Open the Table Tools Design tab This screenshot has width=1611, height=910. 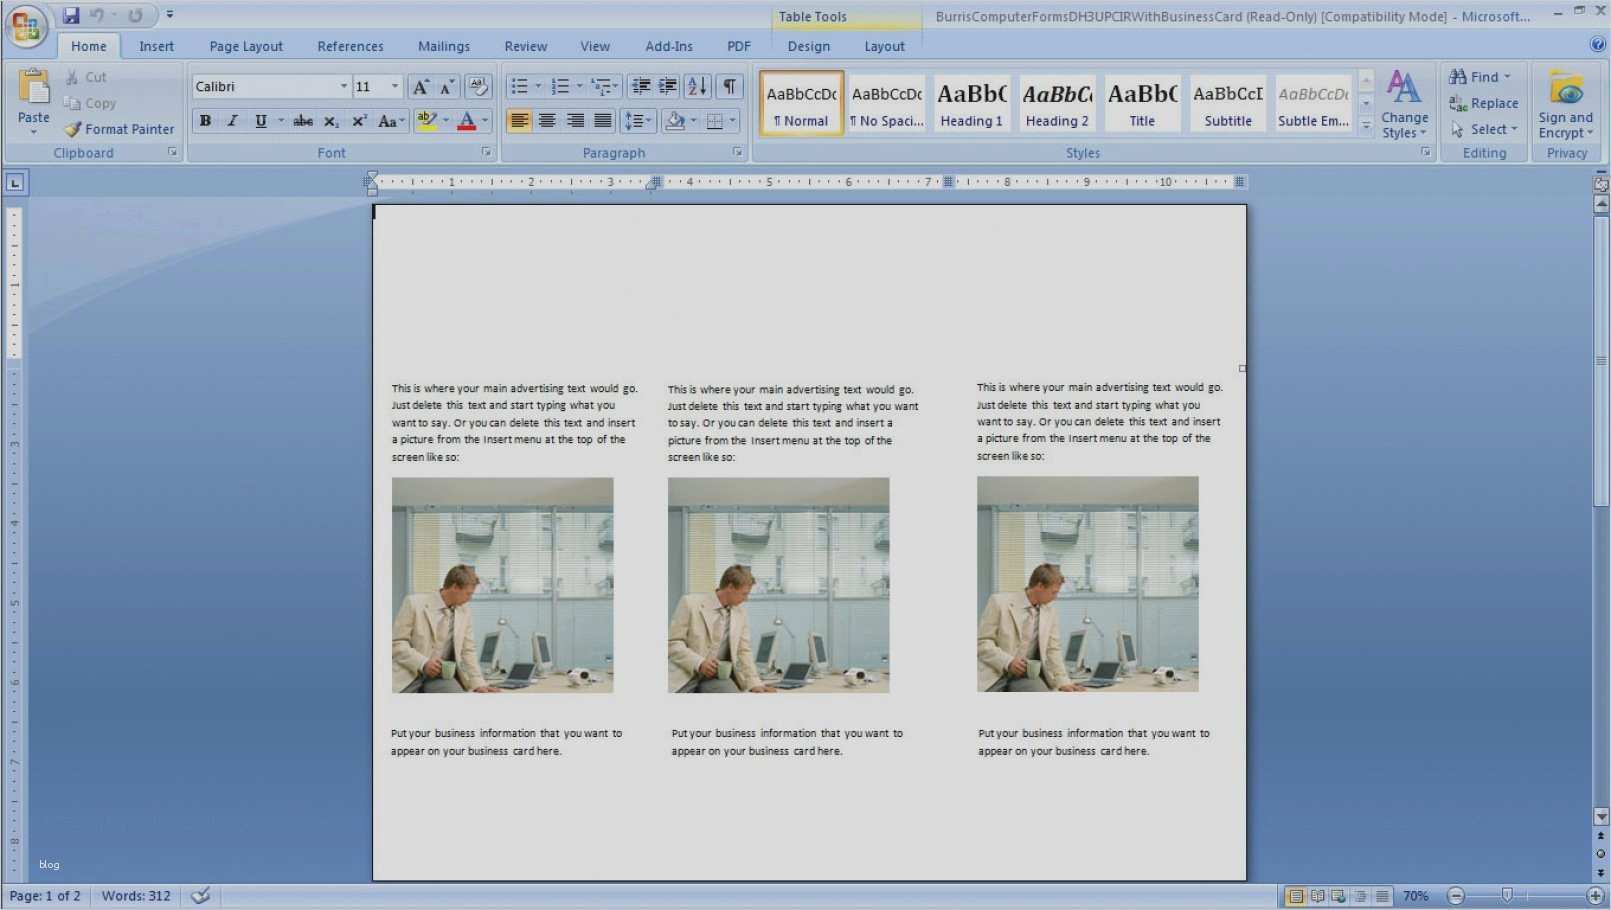[x=808, y=46]
